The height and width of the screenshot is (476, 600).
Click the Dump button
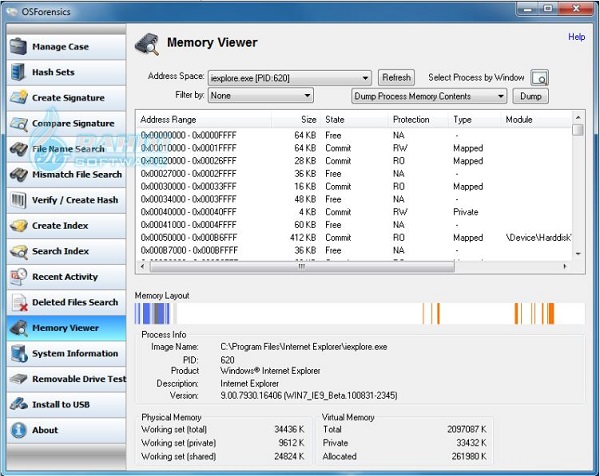(x=531, y=97)
